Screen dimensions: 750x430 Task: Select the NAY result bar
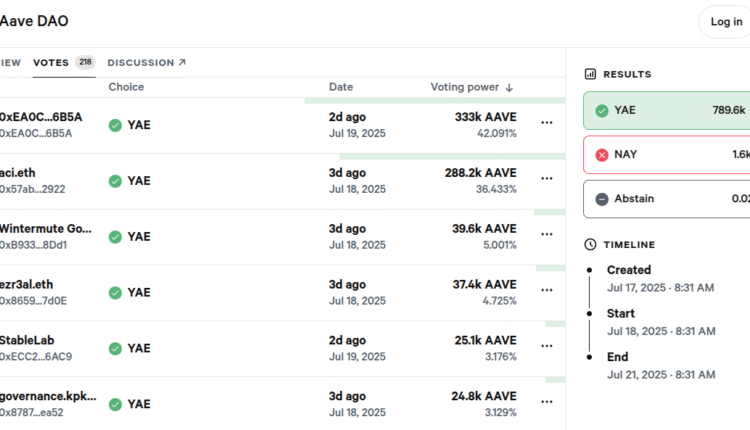pos(670,155)
